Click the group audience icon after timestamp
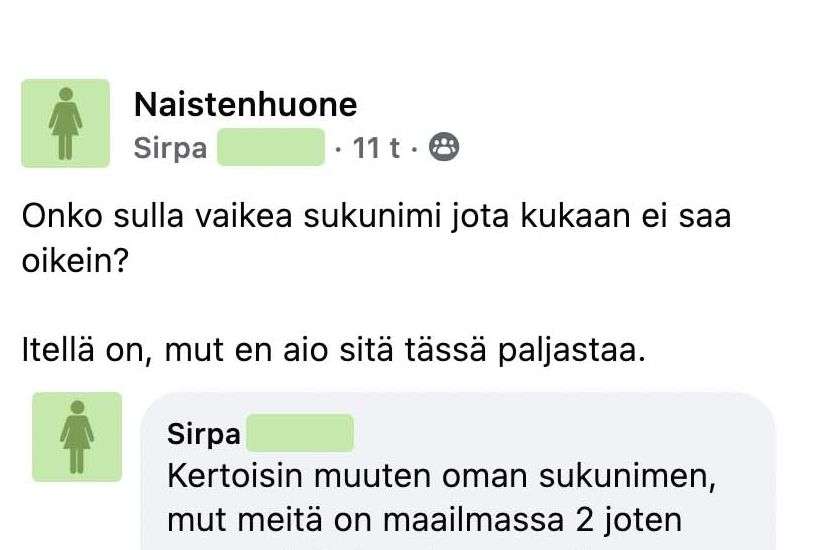The image size is (837, 550). 443,149
